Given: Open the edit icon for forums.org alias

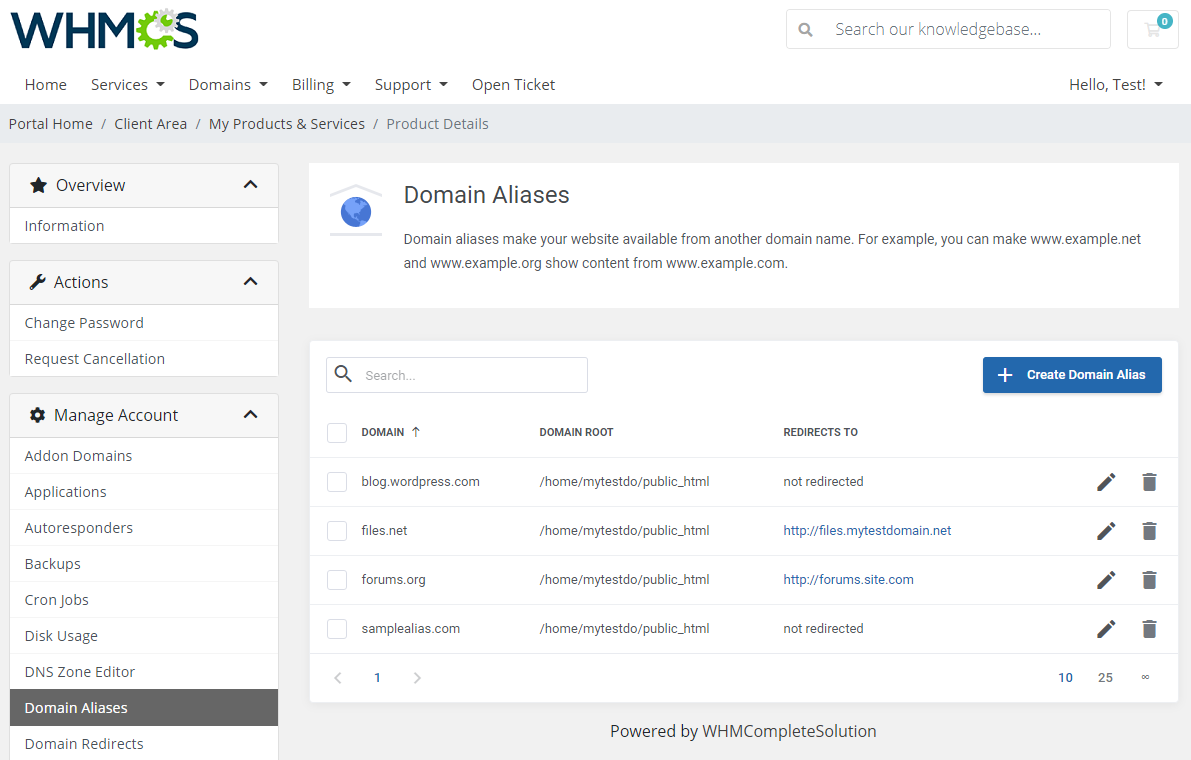Looking at the screenshot, I should [1106, 579].
